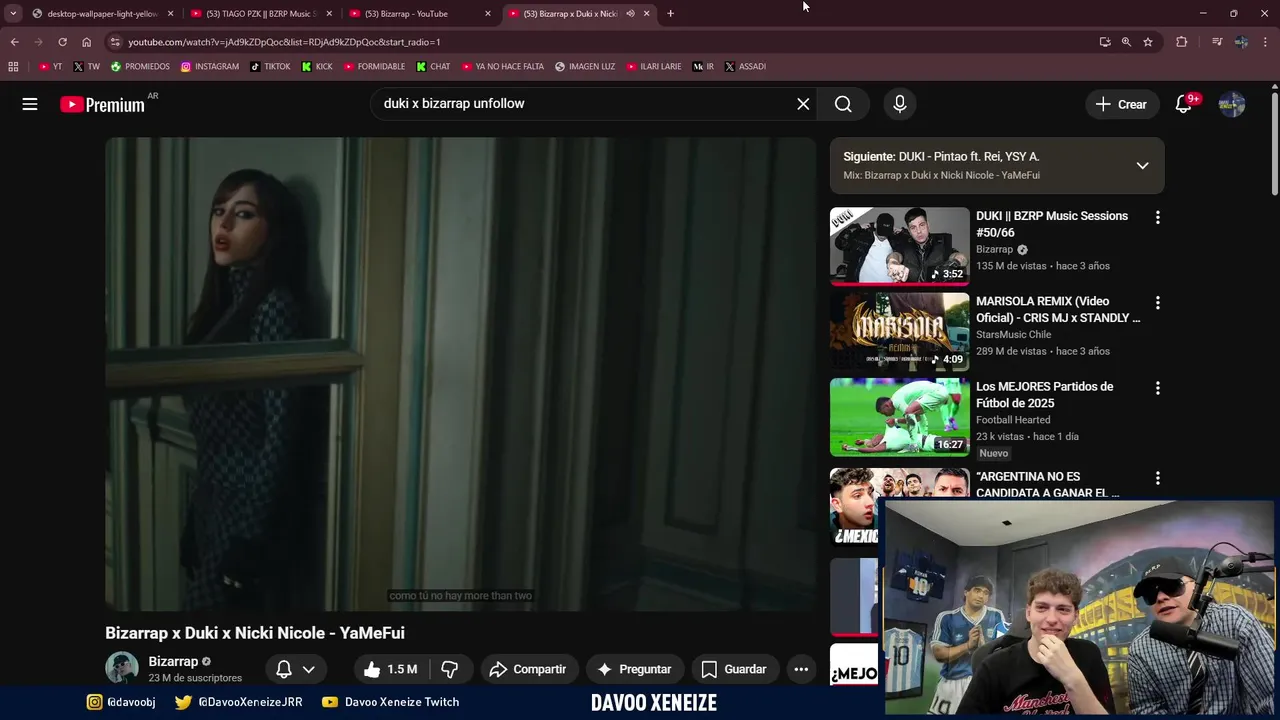Go to YouTube Premium home logo
Image resolution: width=1280 pixels, height=720 pixels.
point(104,104)
